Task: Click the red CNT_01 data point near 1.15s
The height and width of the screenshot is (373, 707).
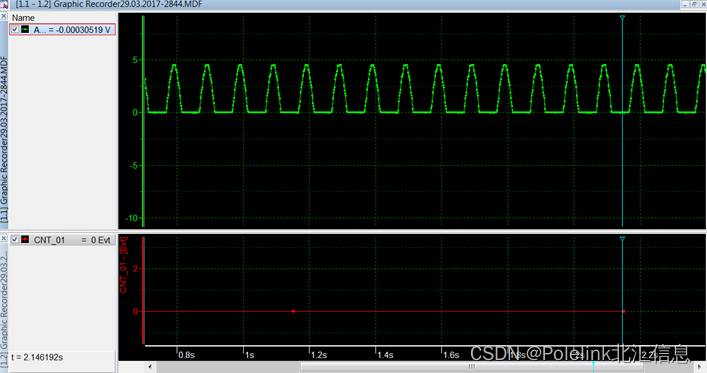Action: pos(294,311)
